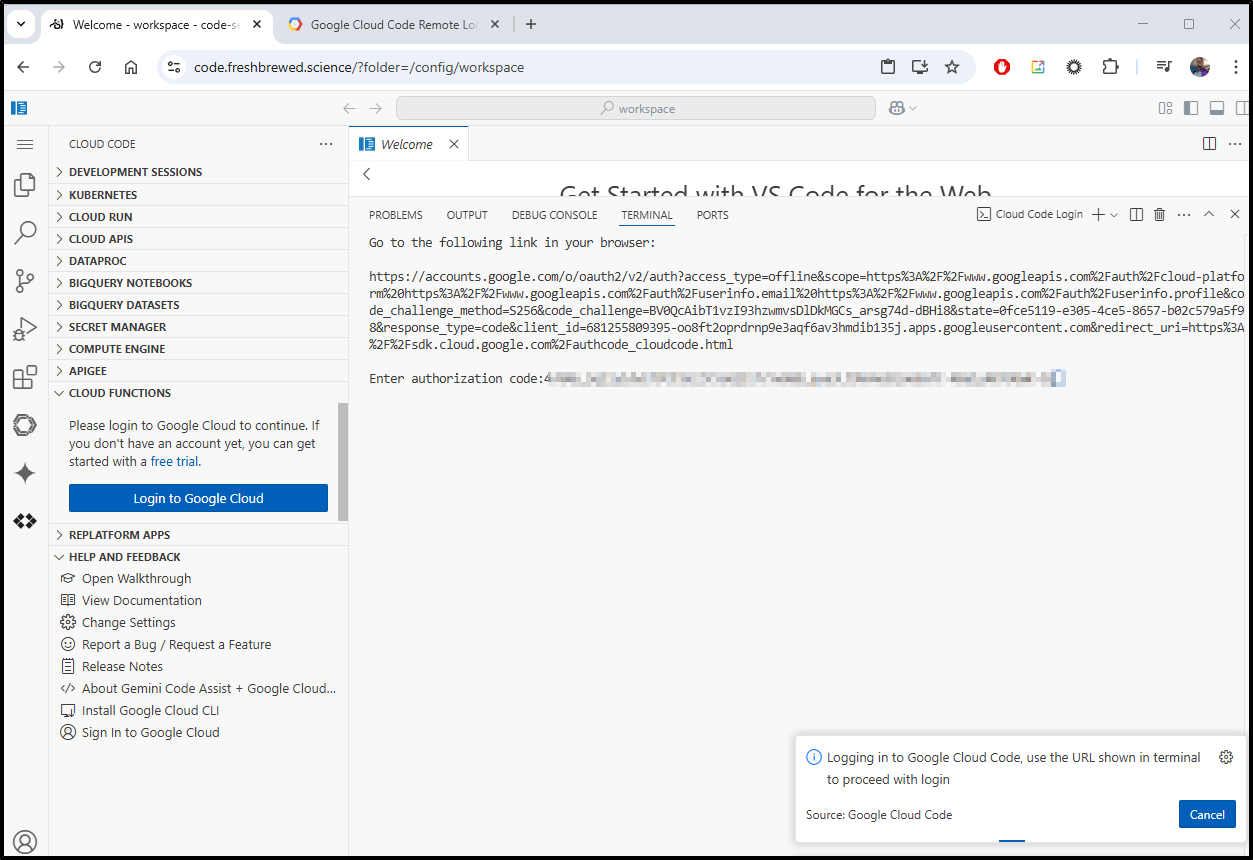
Task: Open the Explorer view in activity bar
Action: (x=25, y=185)
